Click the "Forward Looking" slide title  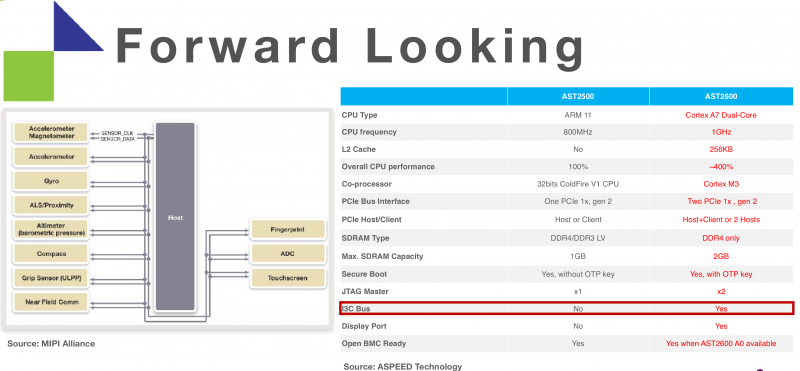pyautogui.click(x=350, y=47)
